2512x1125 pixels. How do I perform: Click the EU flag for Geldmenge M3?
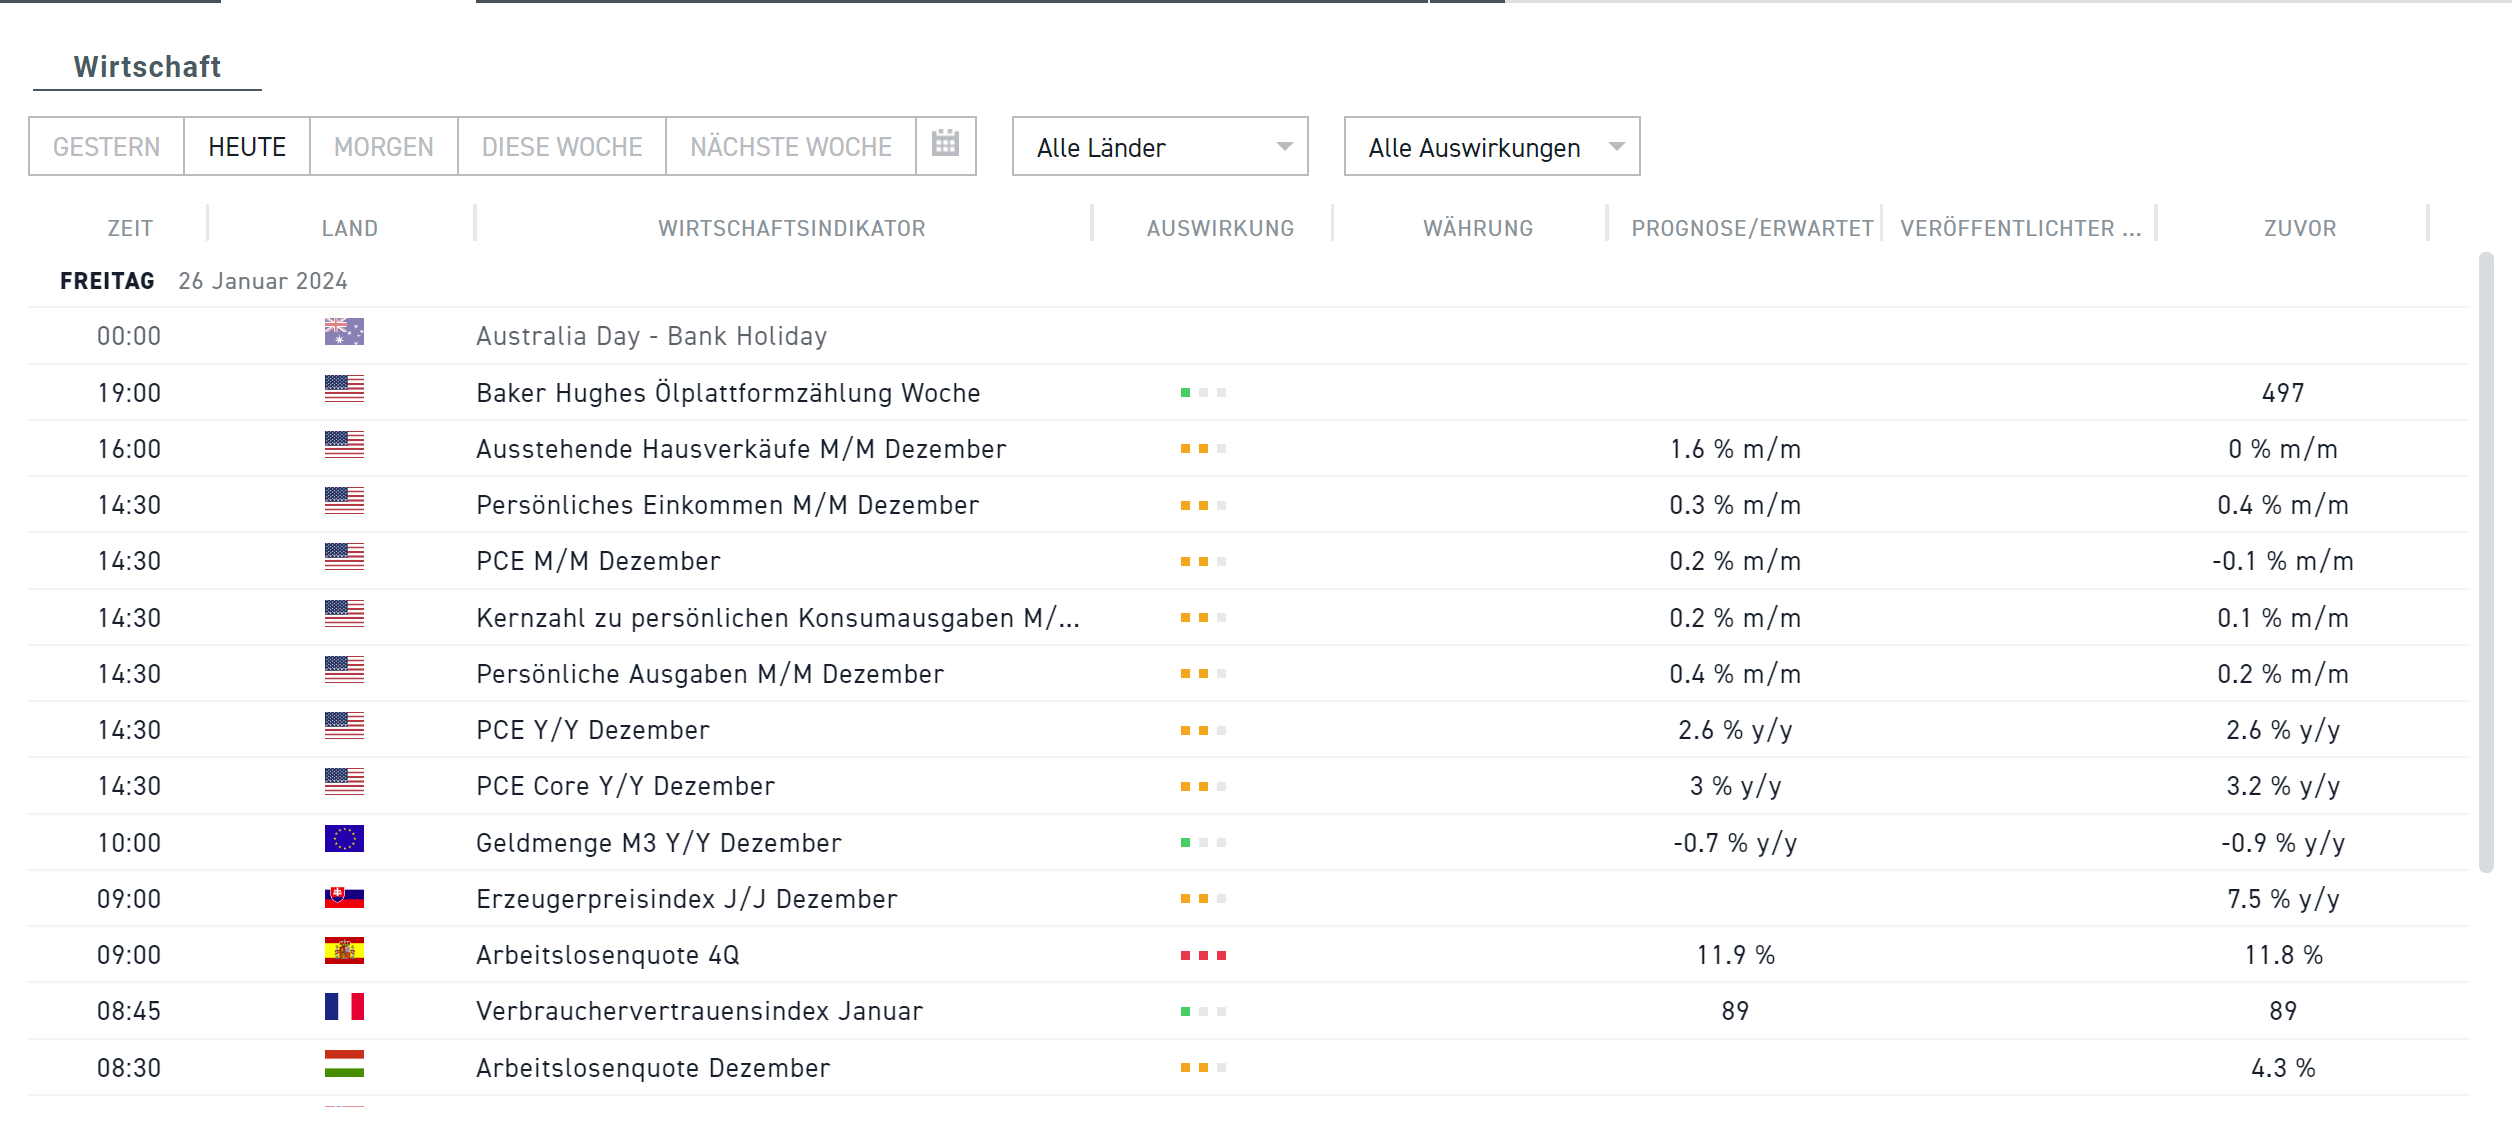pyautogui.click(x=344, y=839)
